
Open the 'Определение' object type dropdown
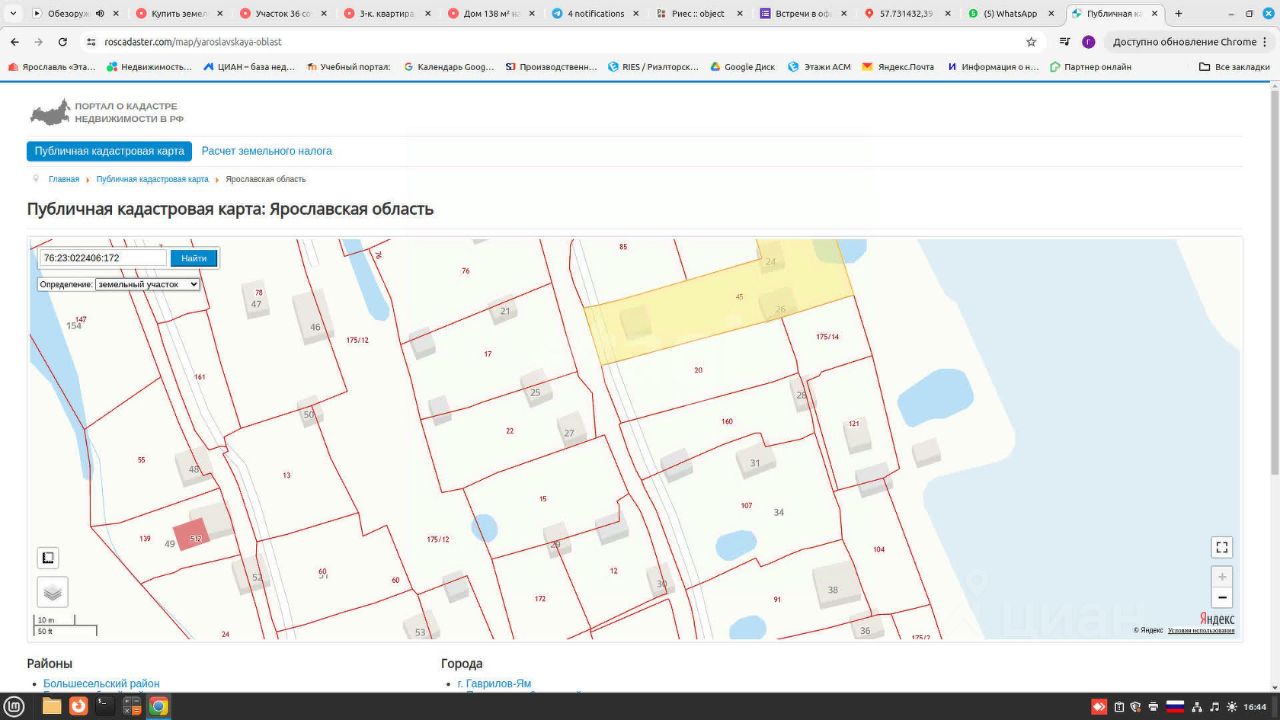[147, 284]
